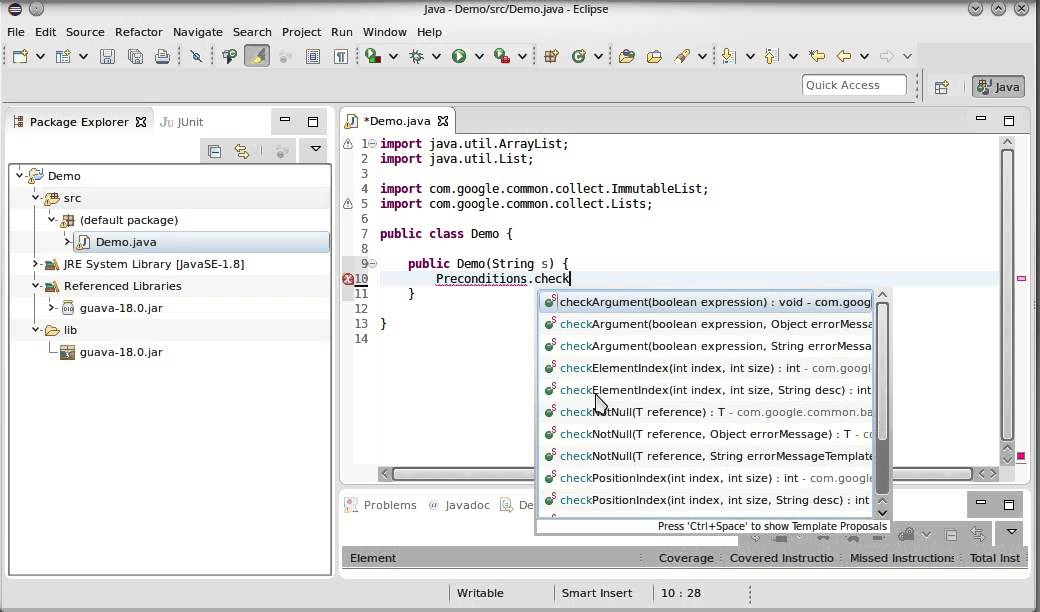Open Package Explorer view menu triangle
This screenshot has height=612, width=1040.
coord(316,149)
